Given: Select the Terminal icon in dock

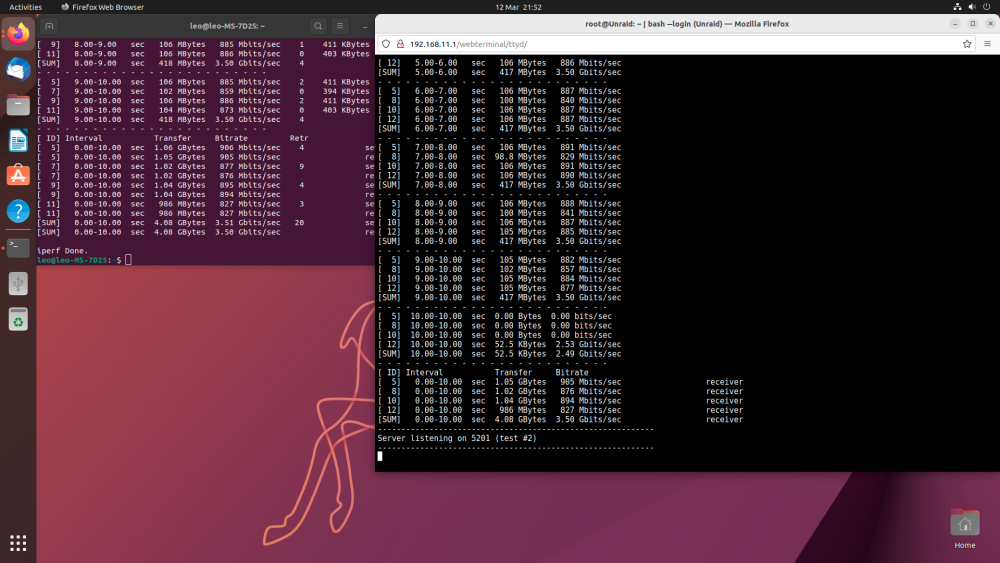Looking at the screenshot, I should (x=18, y=247).
